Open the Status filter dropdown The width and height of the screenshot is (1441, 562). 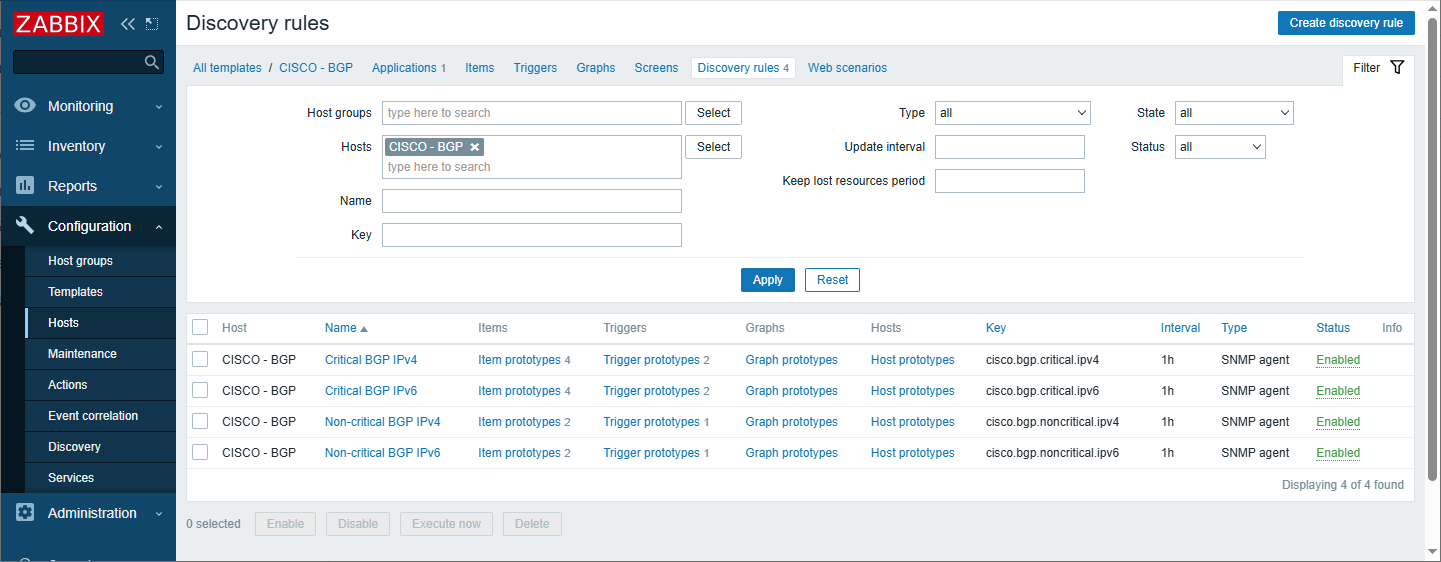1220,147
